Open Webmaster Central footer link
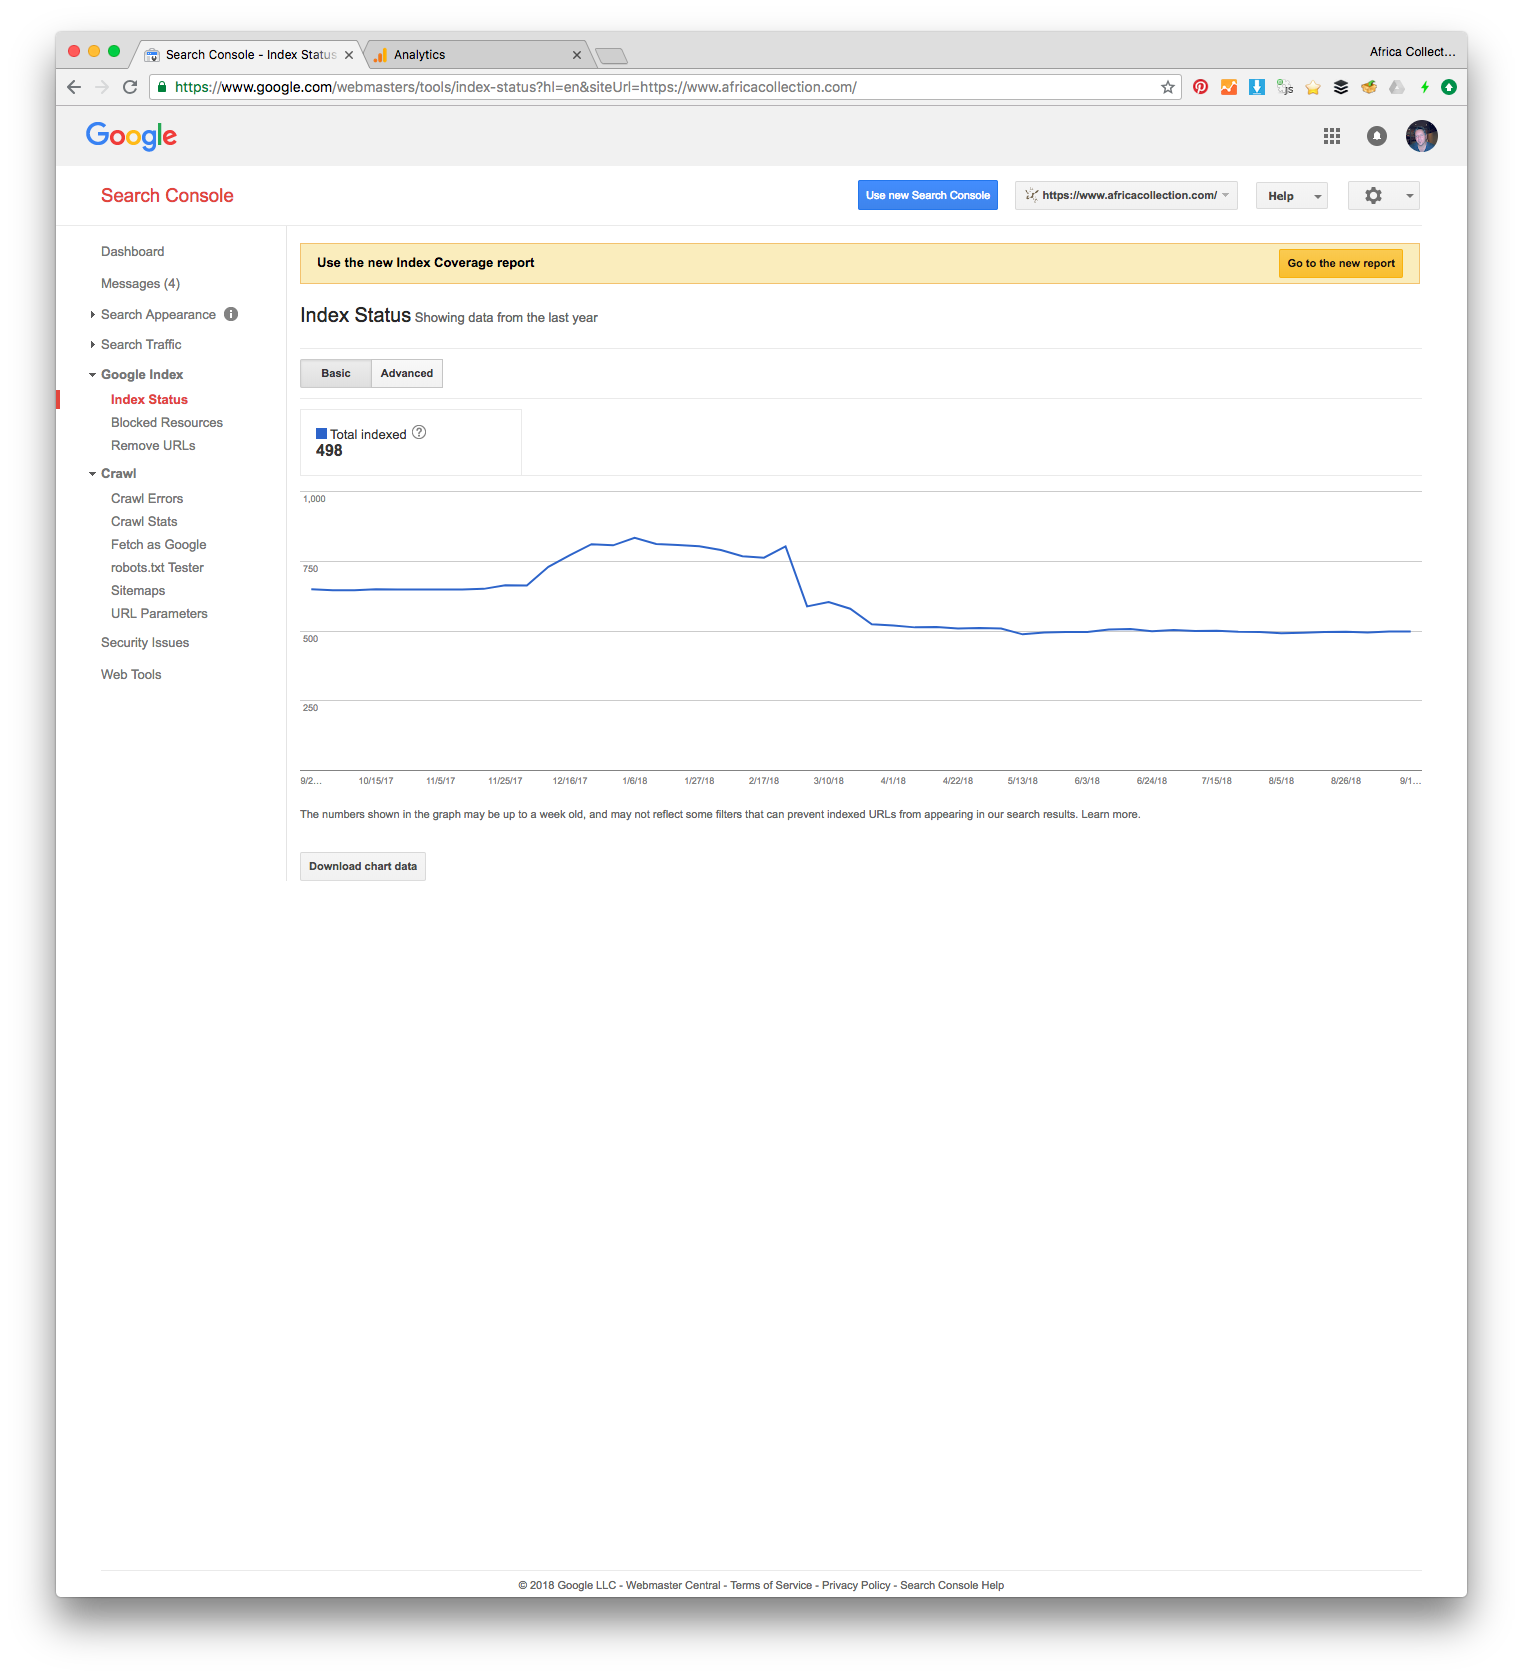Screen dimensions: 1523x1677 point(673,1585)
